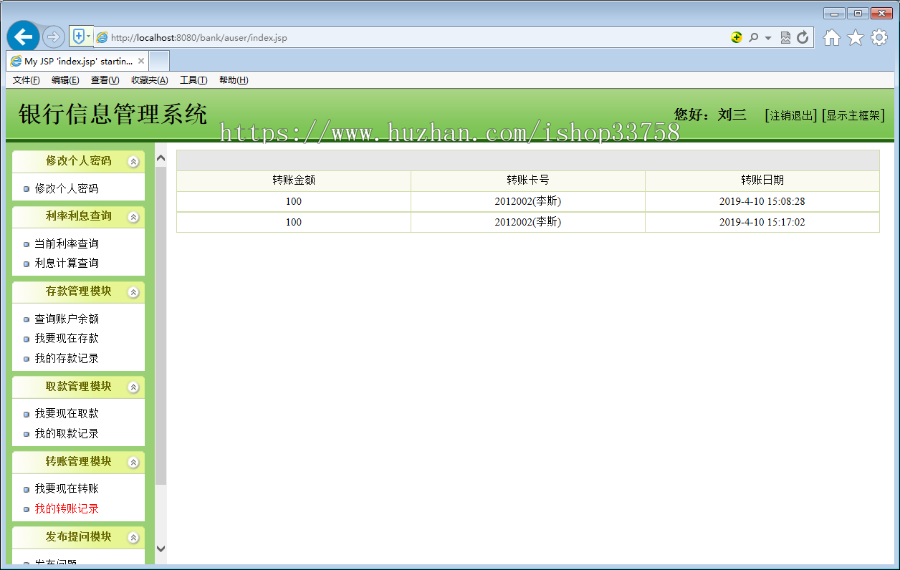The image size is (900, 570).
Task: Click the browser forward arrow button
Action: [x=53, y=37]
